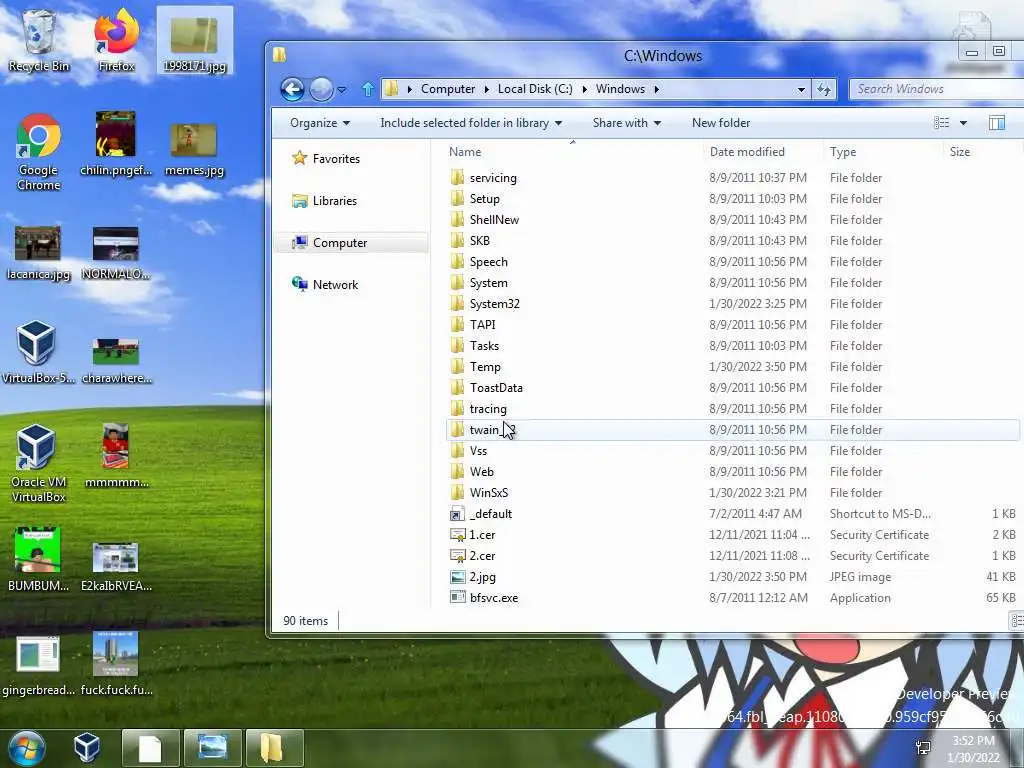The width and height of the screenshot is (1024, 768).
Task: Select the NORMALO desktop file
Action: (116, 253)
